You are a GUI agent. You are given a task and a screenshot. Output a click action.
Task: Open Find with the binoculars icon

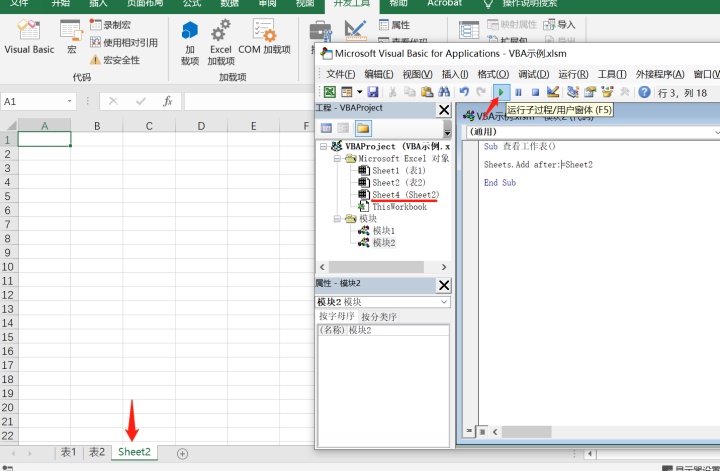(444, 92)
